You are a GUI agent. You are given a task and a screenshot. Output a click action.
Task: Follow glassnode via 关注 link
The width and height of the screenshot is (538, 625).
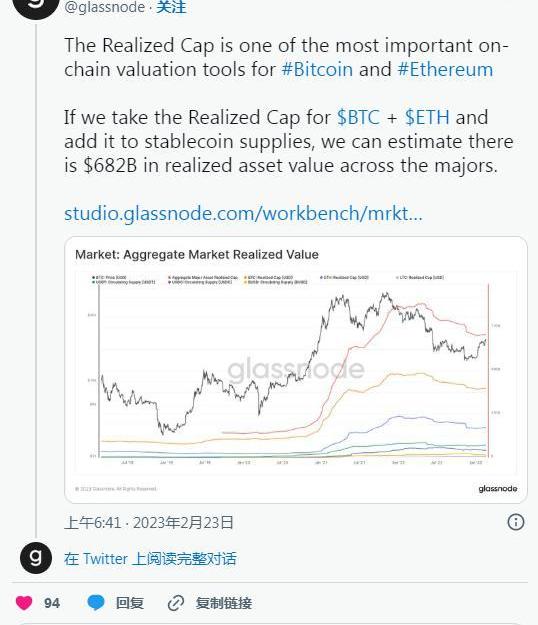pyautogui.click(x=171, y=7)
